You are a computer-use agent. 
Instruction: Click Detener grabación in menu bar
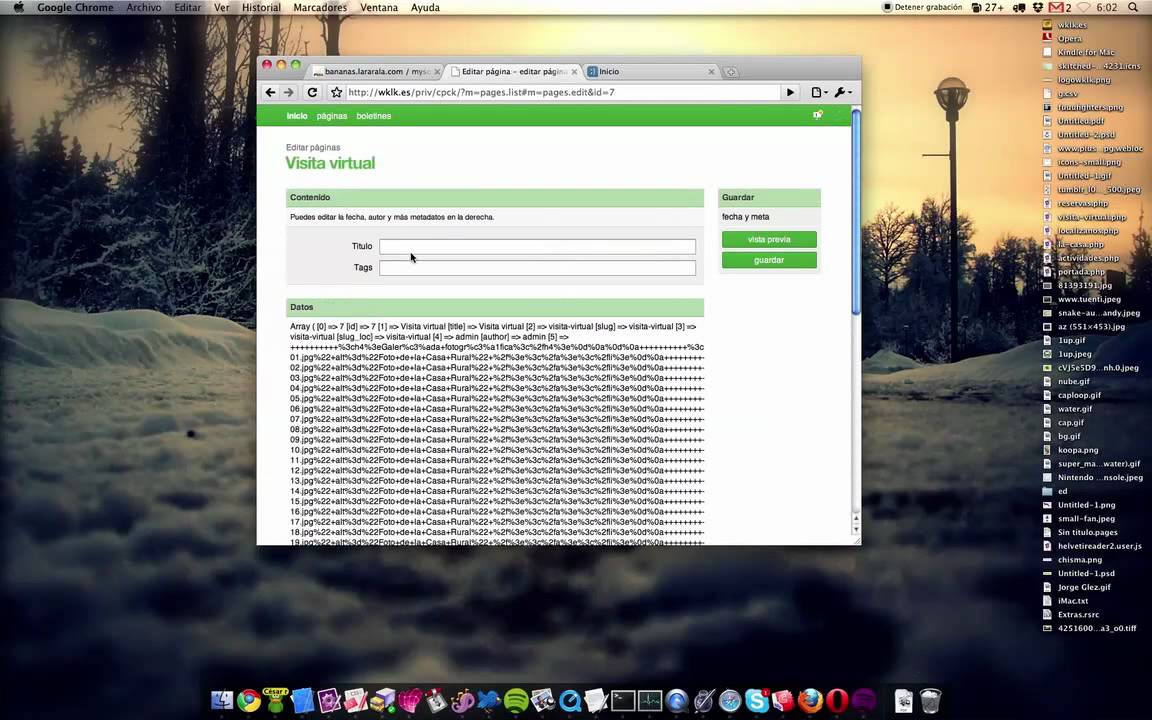pyautogui.click(x=923, y=7)
